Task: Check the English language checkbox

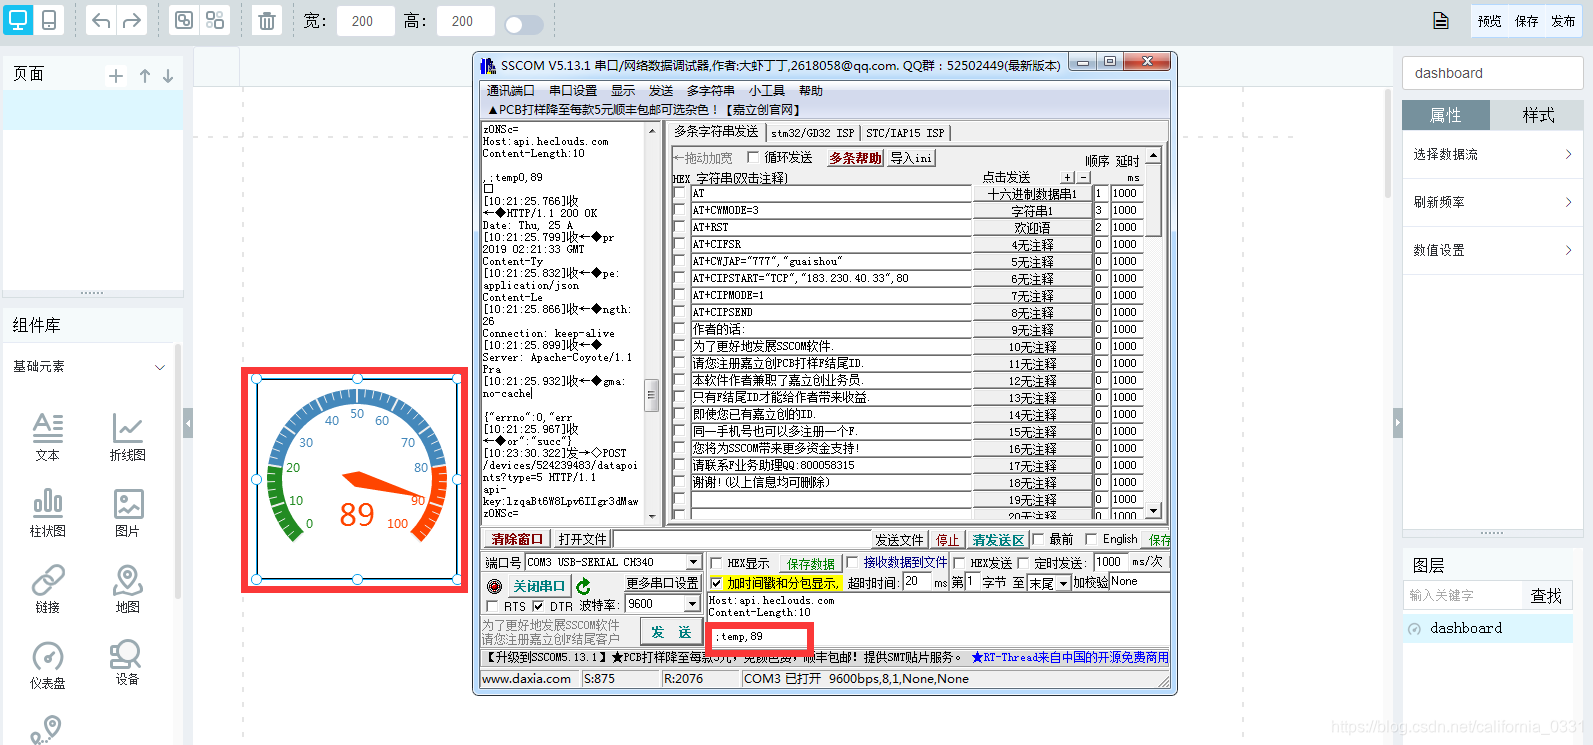Action: pyautogui.click(x=1091, y=539)
